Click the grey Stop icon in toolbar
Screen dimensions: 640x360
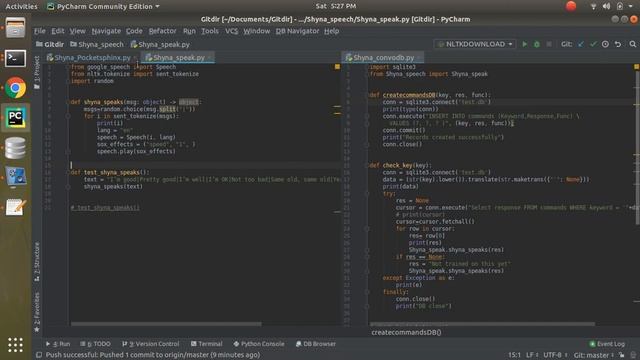549,44
